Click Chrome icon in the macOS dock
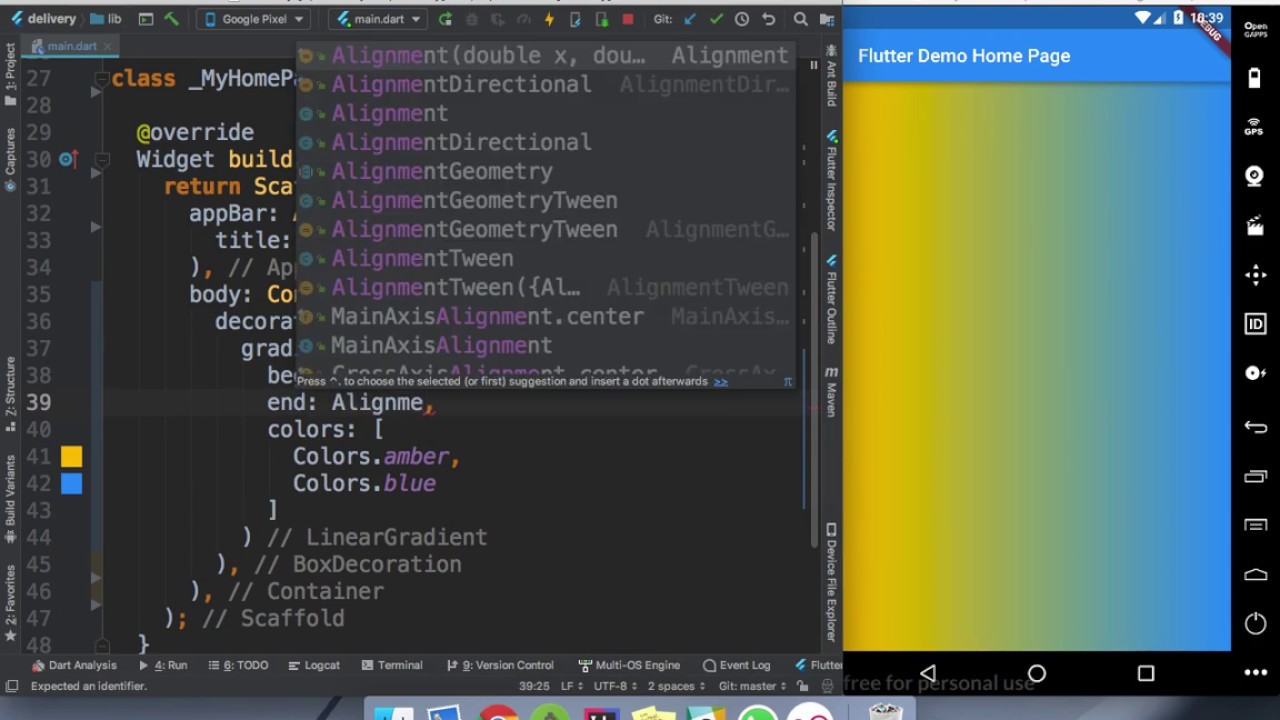The image size is (1280, 720). point(497,714)
